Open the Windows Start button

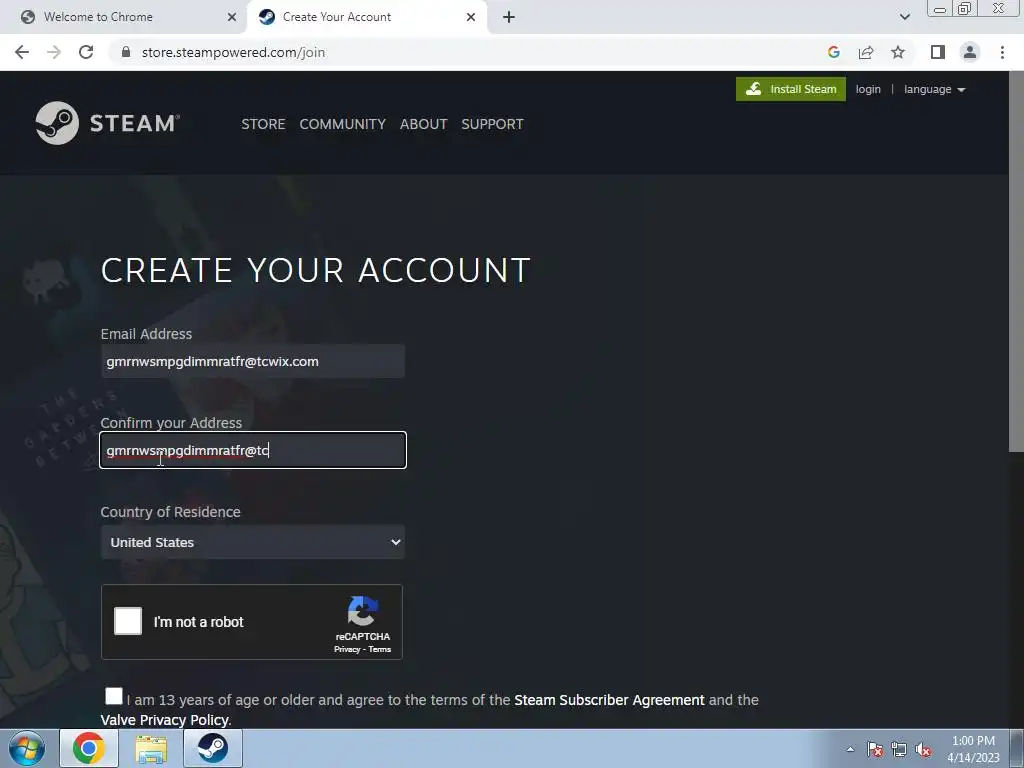(27, 748)
